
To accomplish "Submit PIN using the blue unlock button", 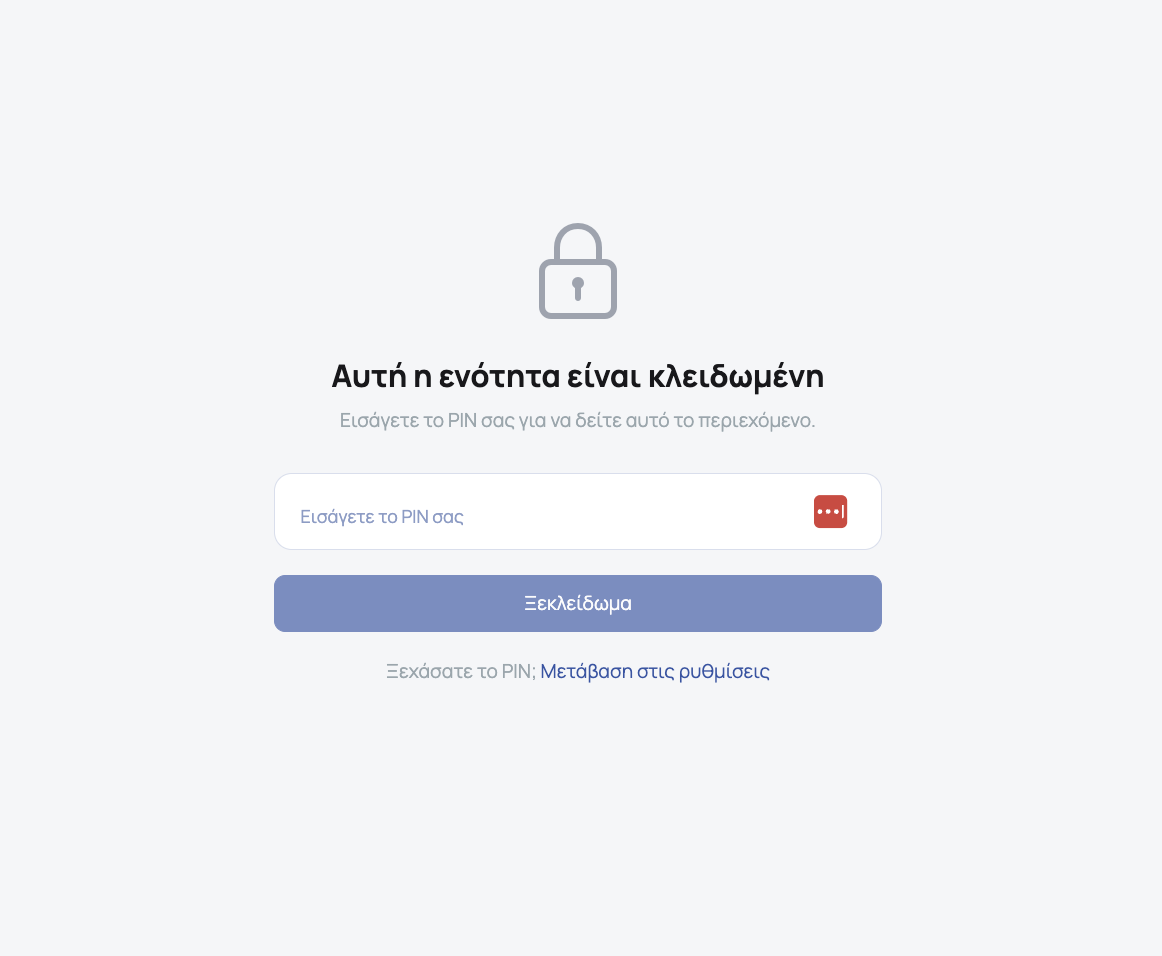I will click(x=578, y=603).
